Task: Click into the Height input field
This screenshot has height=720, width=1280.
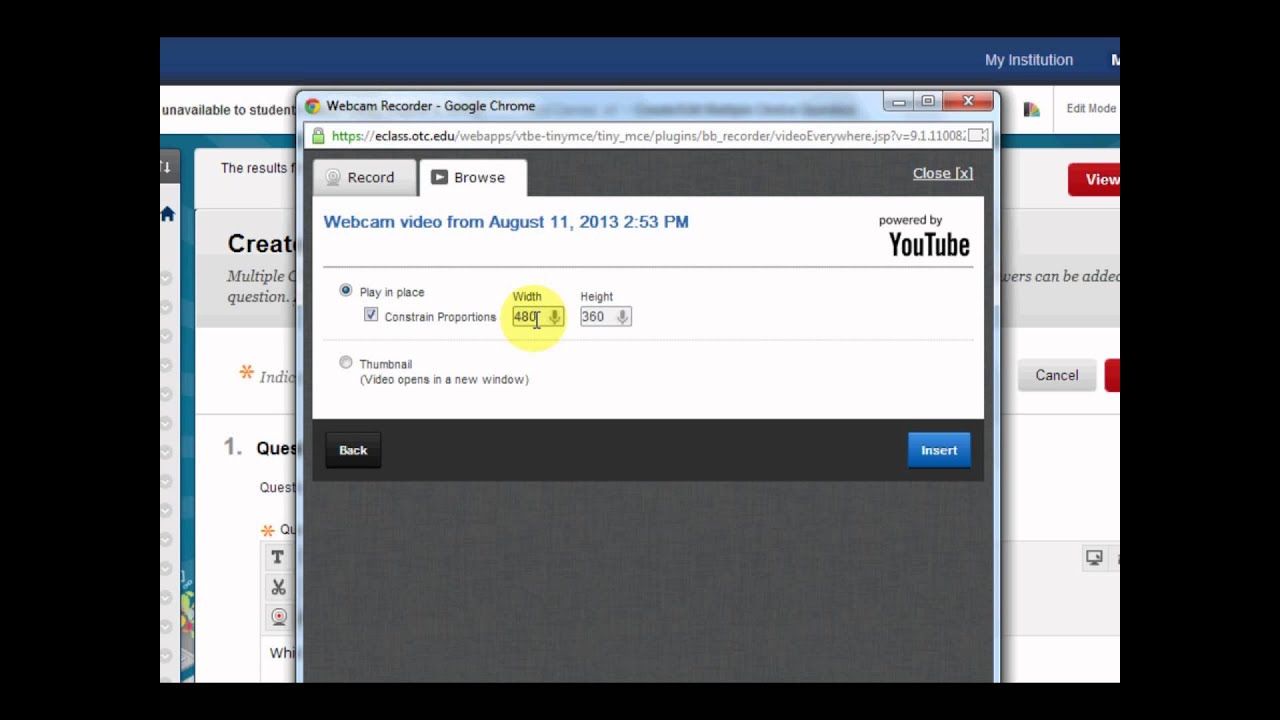Action: pyautogui.click(x=605, y=317)
